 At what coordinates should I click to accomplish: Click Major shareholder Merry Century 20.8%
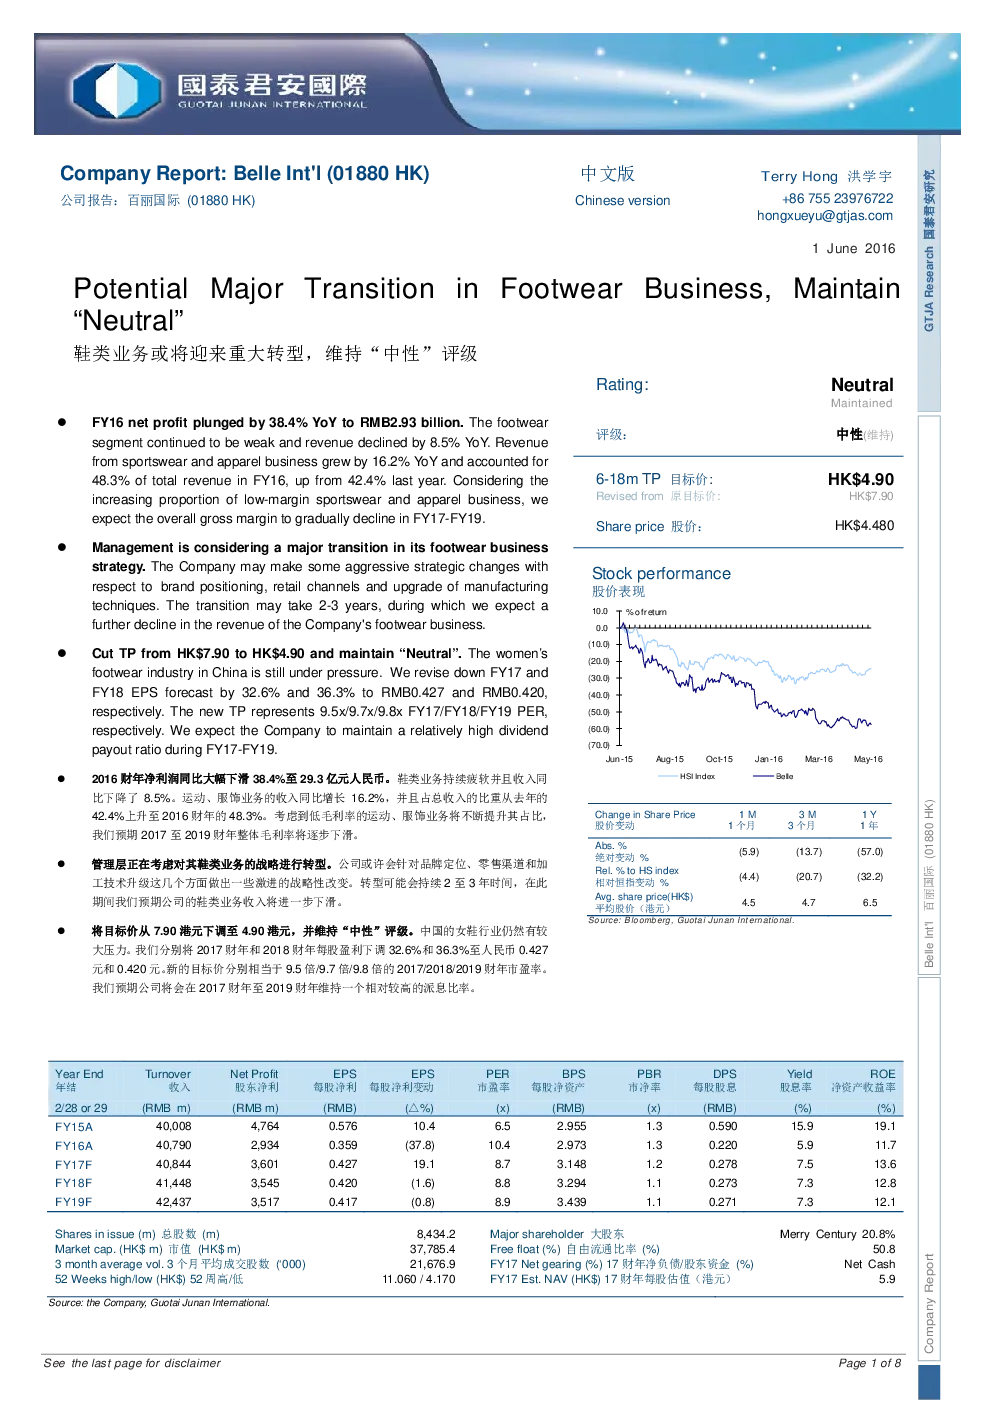[837, 1234]
